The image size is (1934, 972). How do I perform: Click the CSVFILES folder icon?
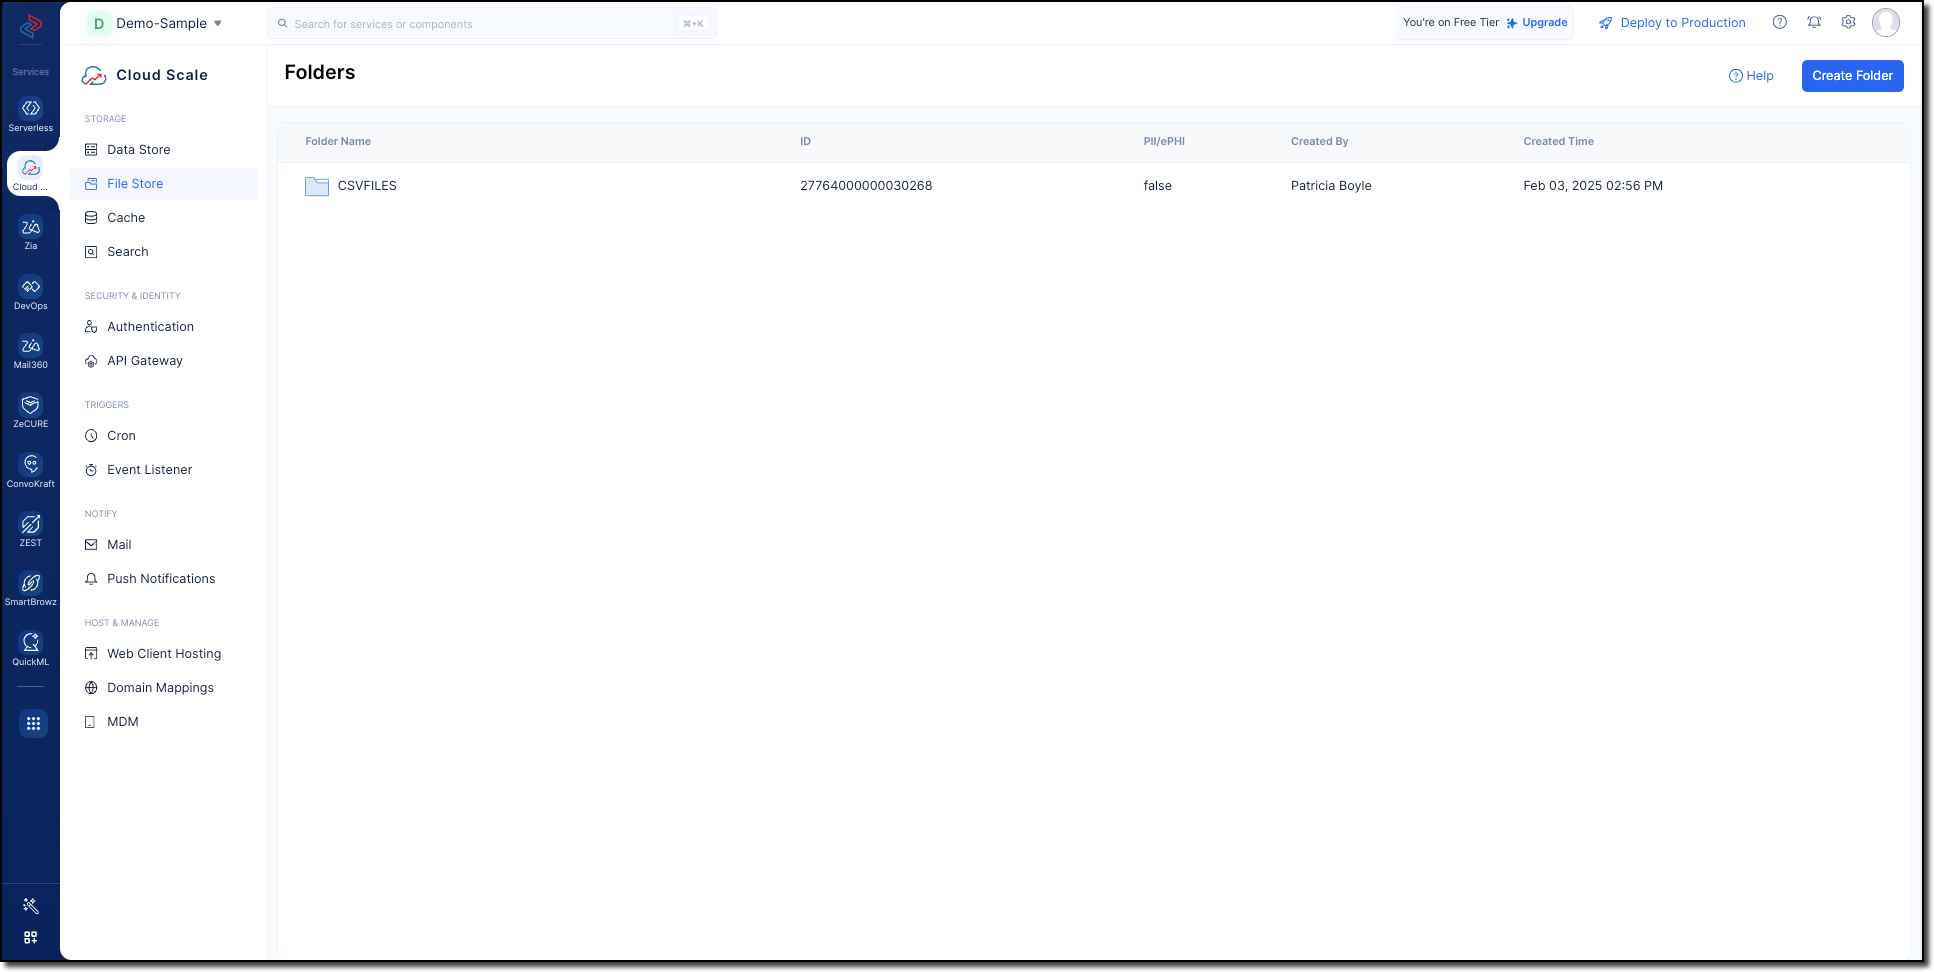tap(317, 186)
